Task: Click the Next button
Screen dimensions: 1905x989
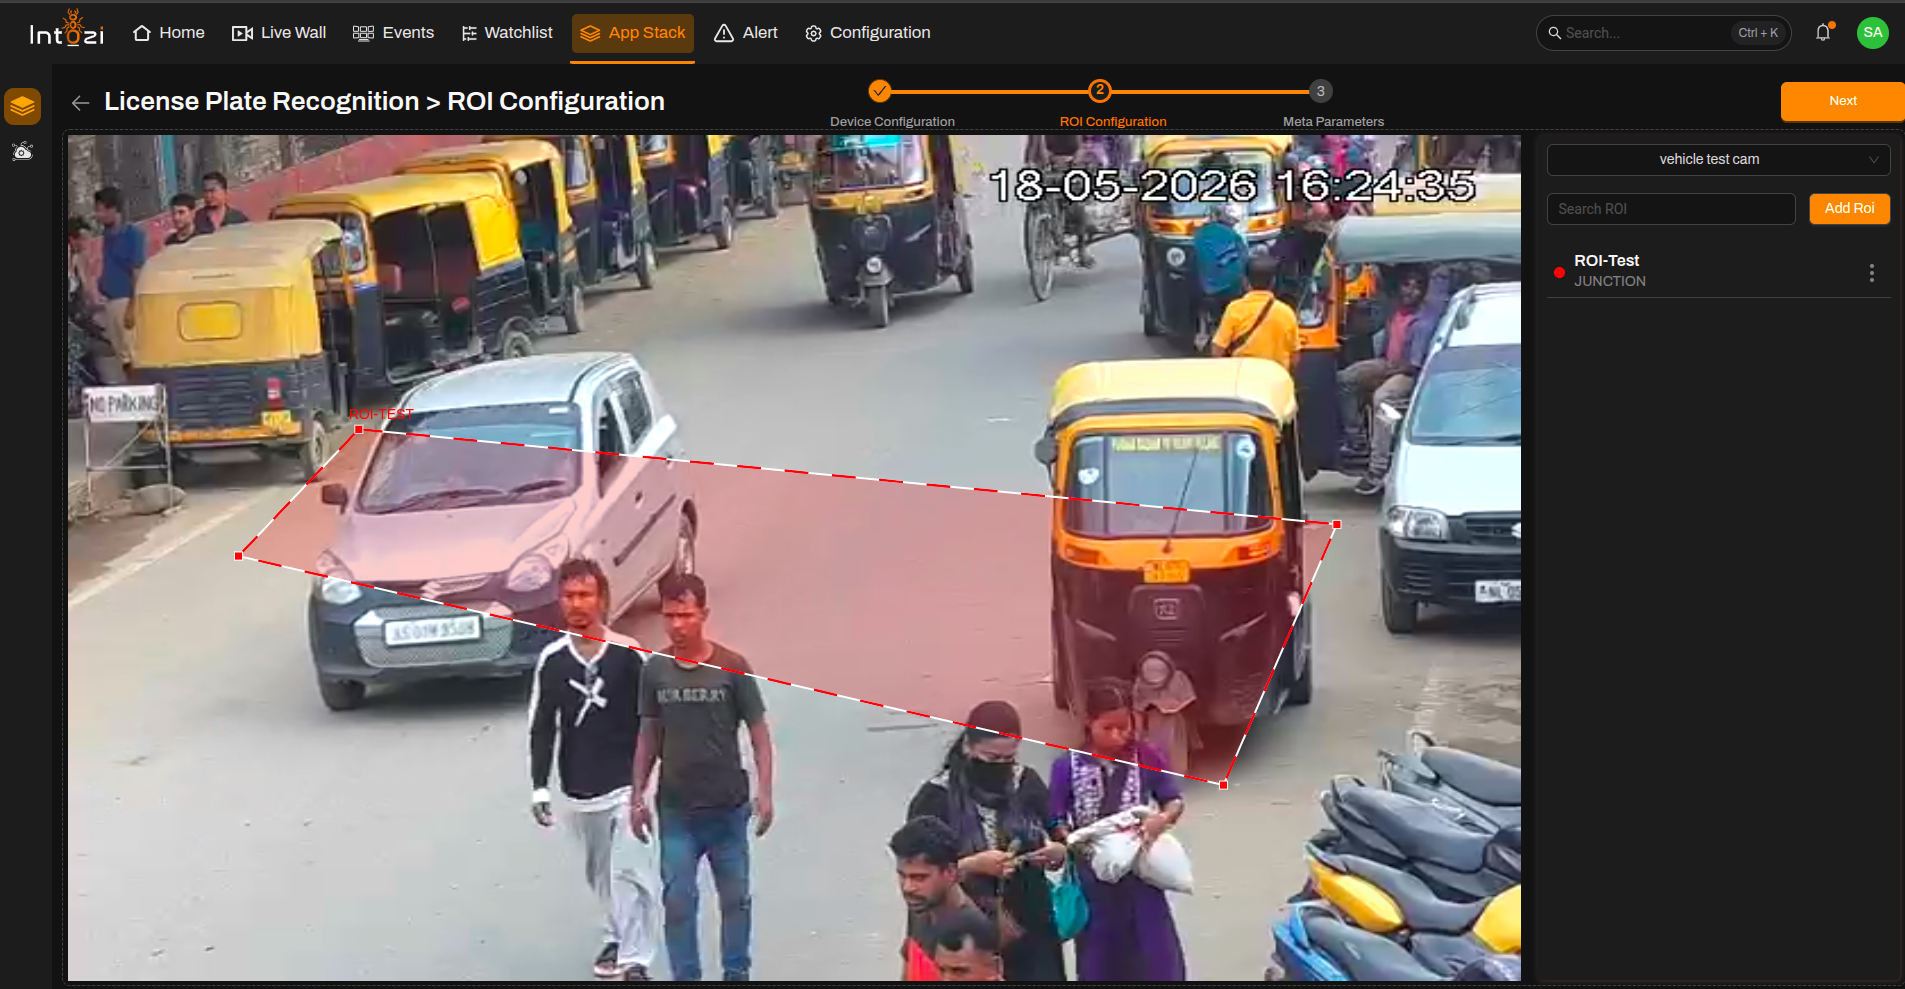Action: 1842,101
